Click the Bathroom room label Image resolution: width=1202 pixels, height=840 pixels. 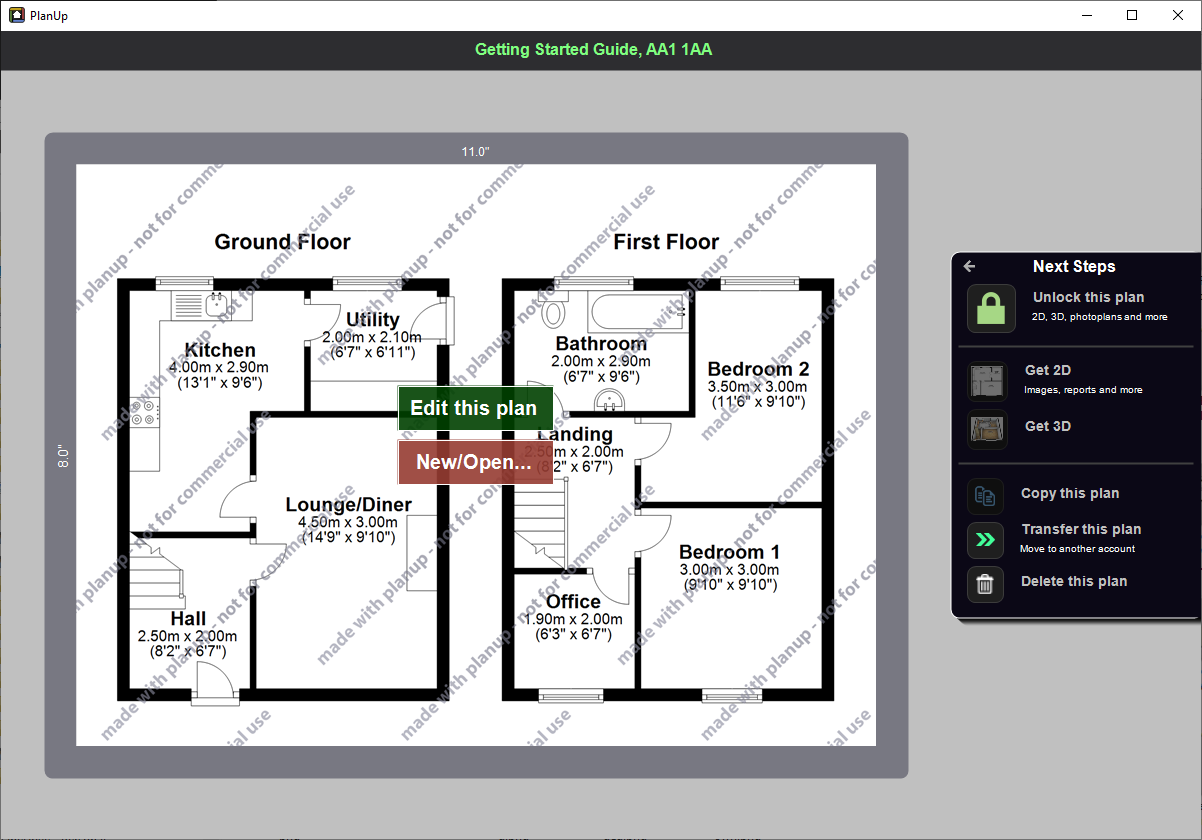click(x=601, y=344)
